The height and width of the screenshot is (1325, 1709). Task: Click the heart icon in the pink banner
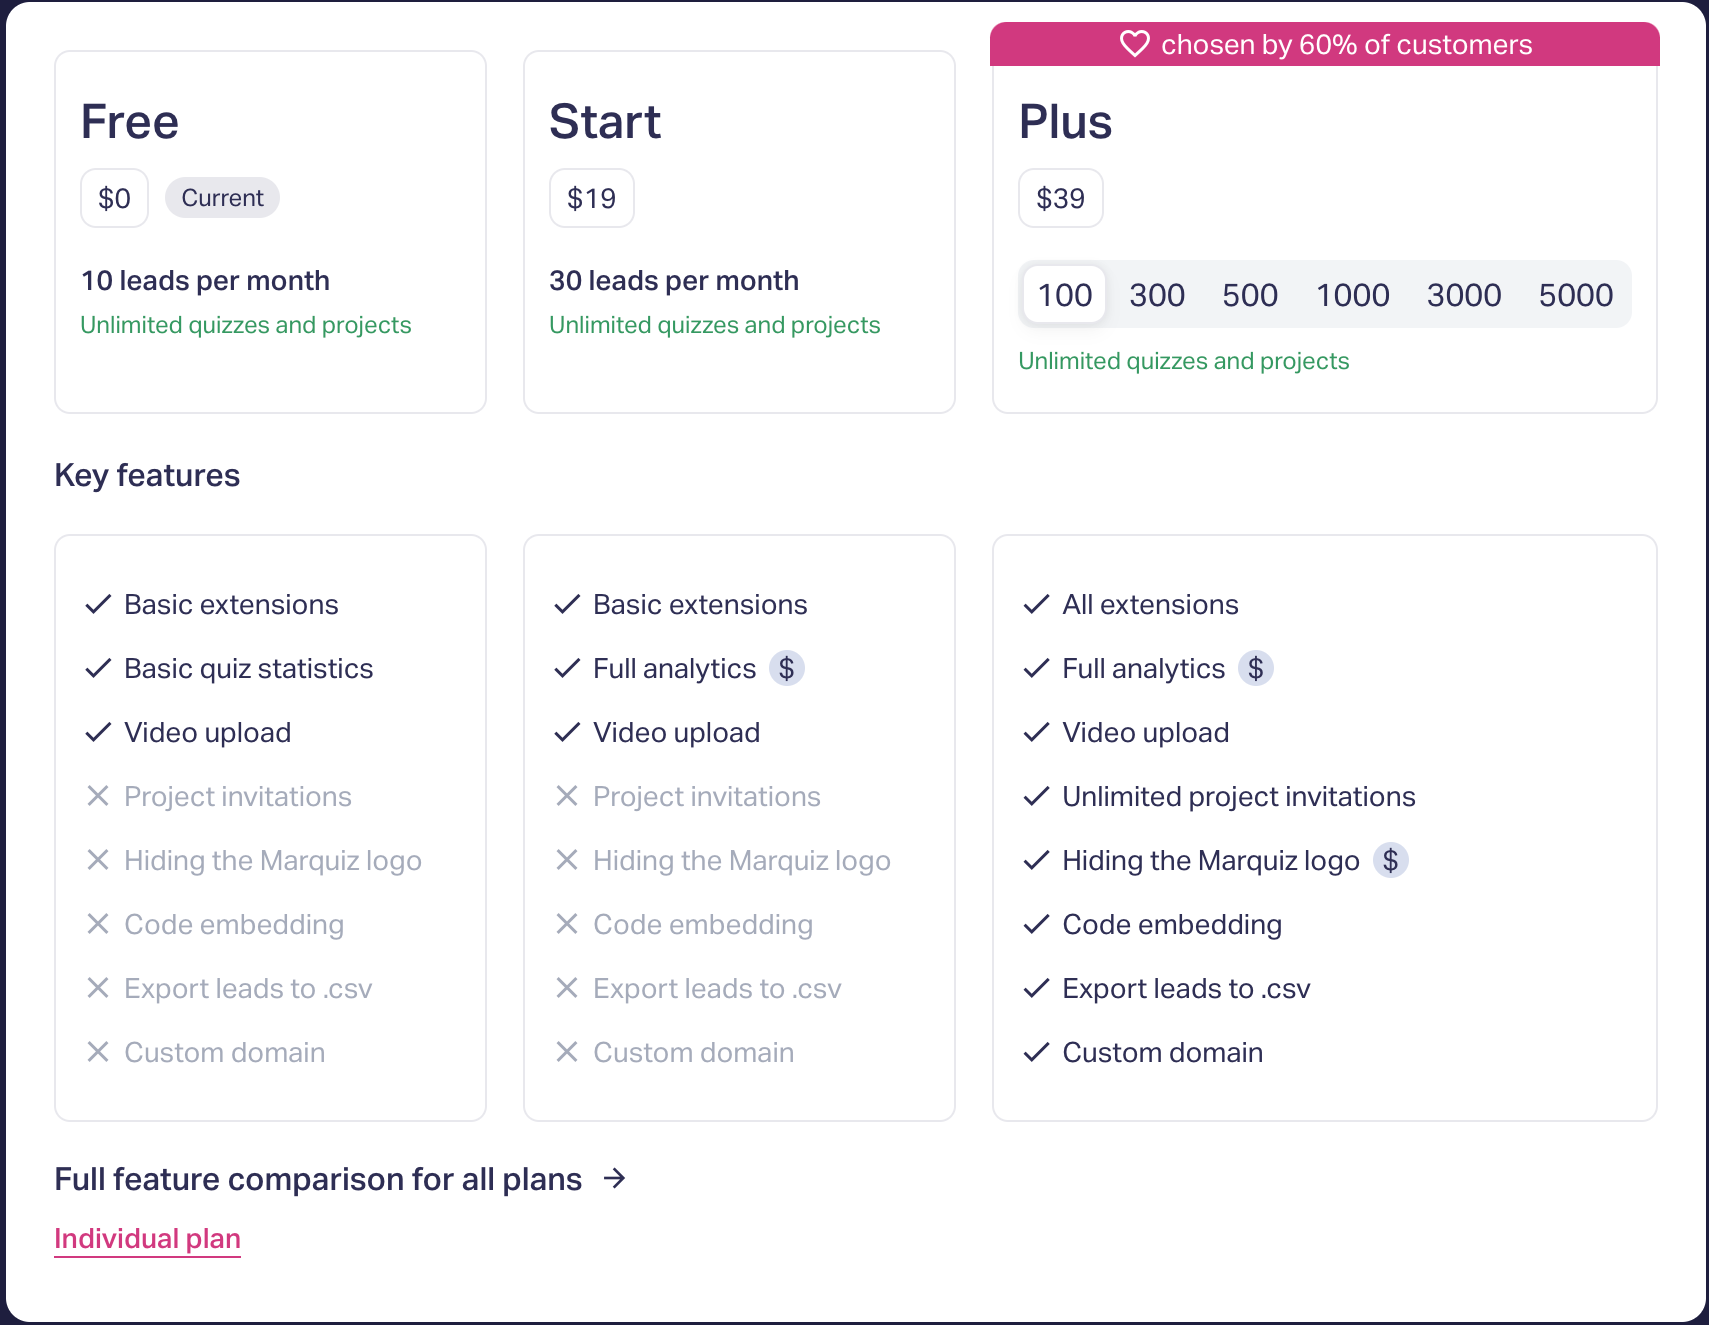tap(1135, 44)
